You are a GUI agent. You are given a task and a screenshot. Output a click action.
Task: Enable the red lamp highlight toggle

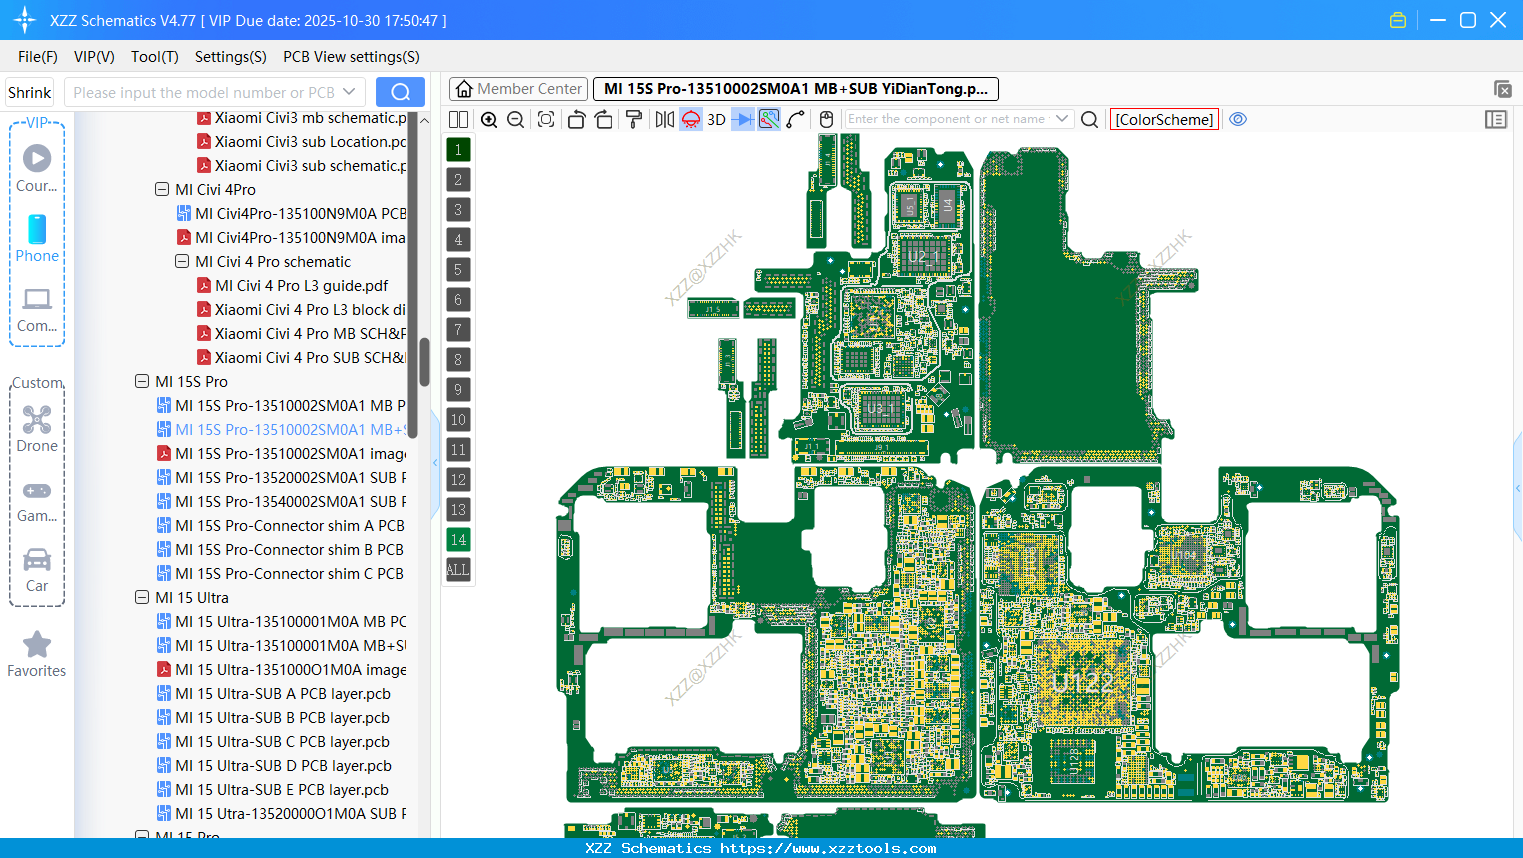[690, 119]
